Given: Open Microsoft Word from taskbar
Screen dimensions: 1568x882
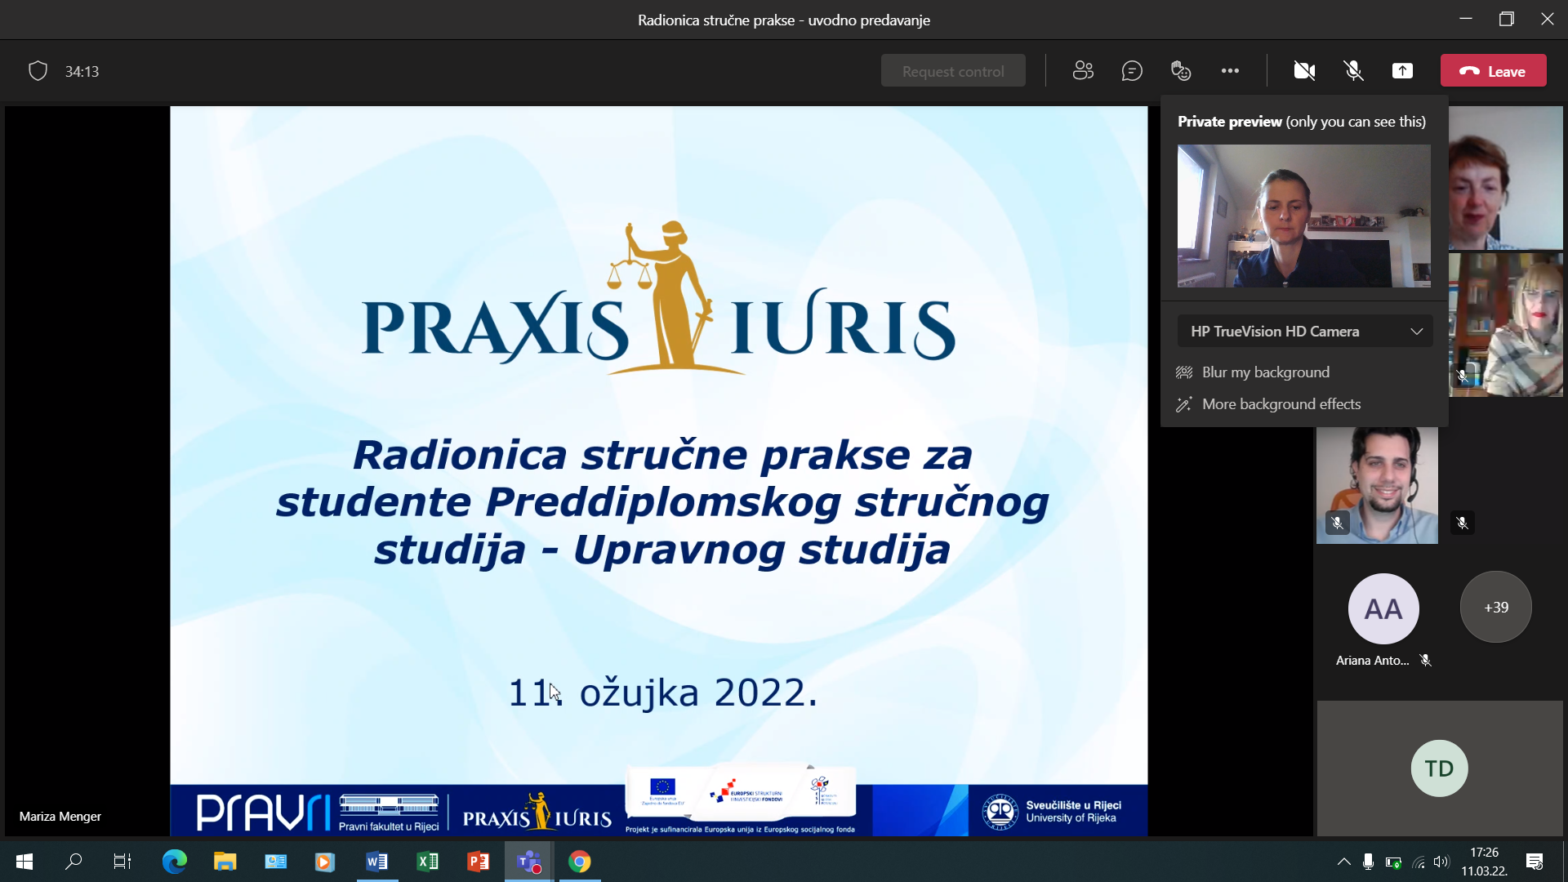Looking at the screenshot, I should (377, 861).
